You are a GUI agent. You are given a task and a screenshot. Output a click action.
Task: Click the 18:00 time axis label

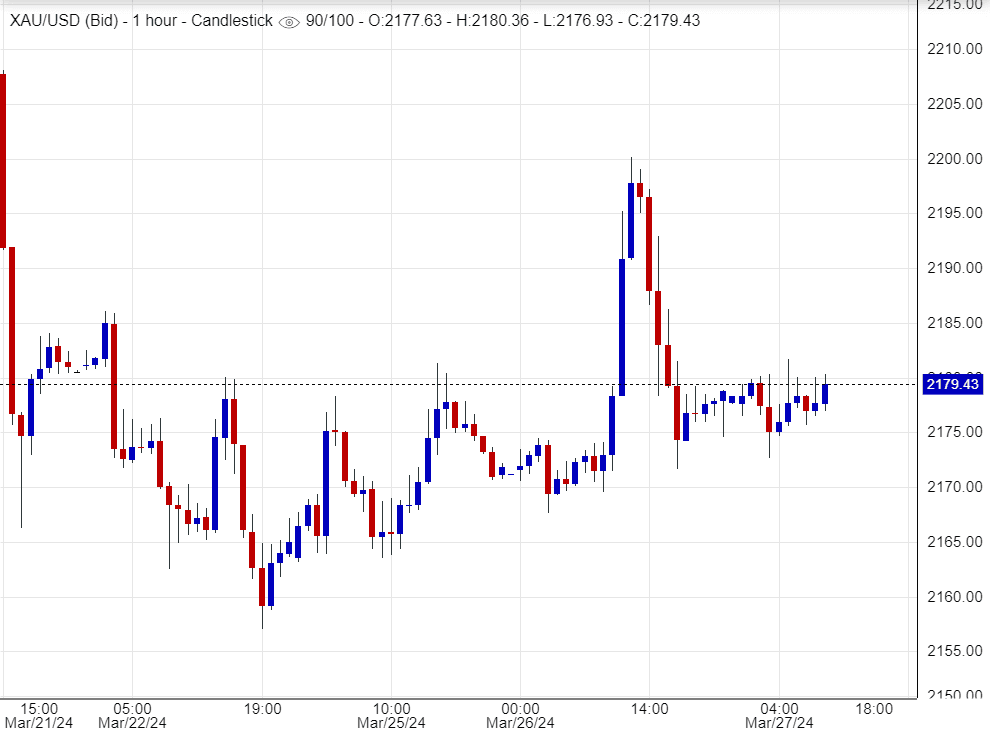(874, 708)
